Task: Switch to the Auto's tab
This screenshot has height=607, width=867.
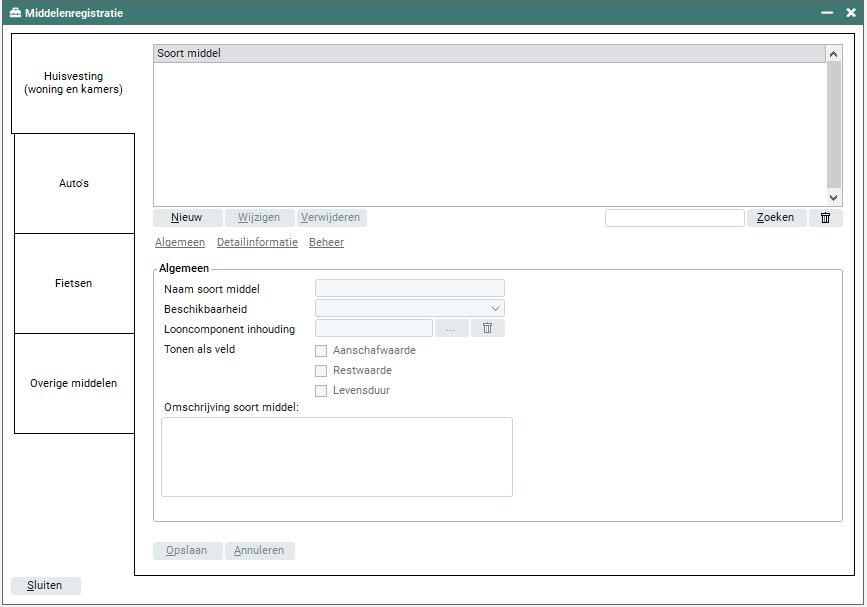Action: point(74,184)
